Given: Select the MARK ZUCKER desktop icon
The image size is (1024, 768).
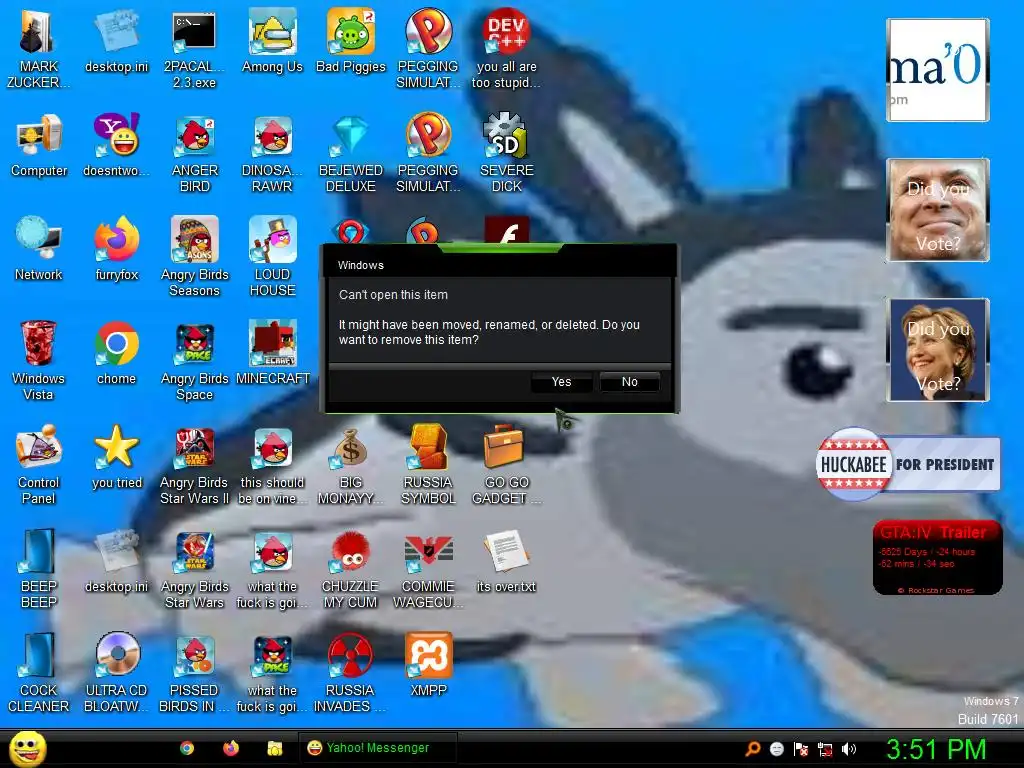Looking at the screenshot, I should [x=39, y=48].
